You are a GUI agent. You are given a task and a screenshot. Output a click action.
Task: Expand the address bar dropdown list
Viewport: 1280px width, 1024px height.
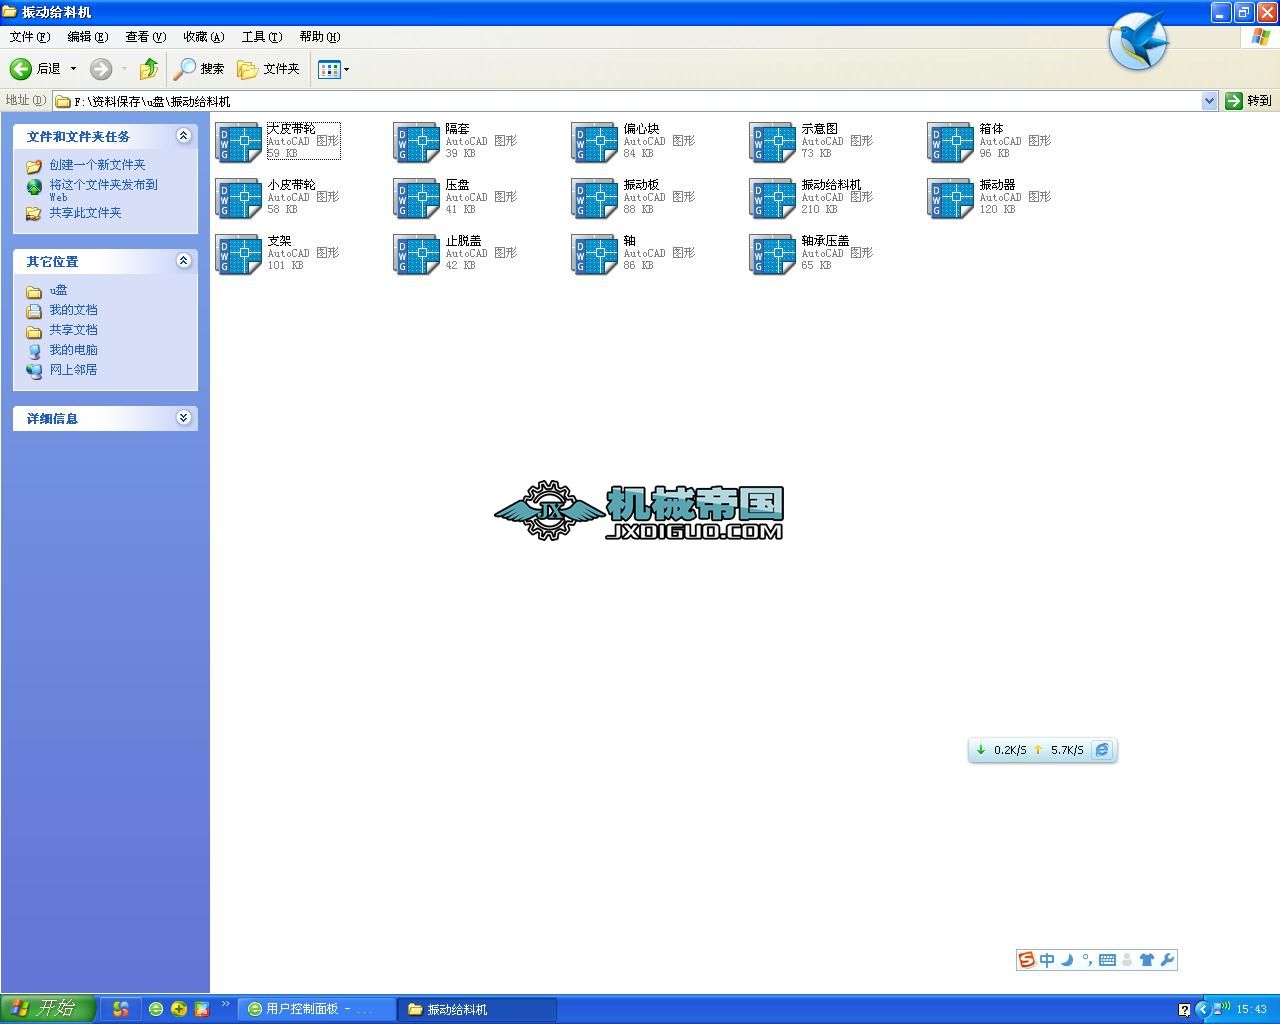coord(1209,101)
